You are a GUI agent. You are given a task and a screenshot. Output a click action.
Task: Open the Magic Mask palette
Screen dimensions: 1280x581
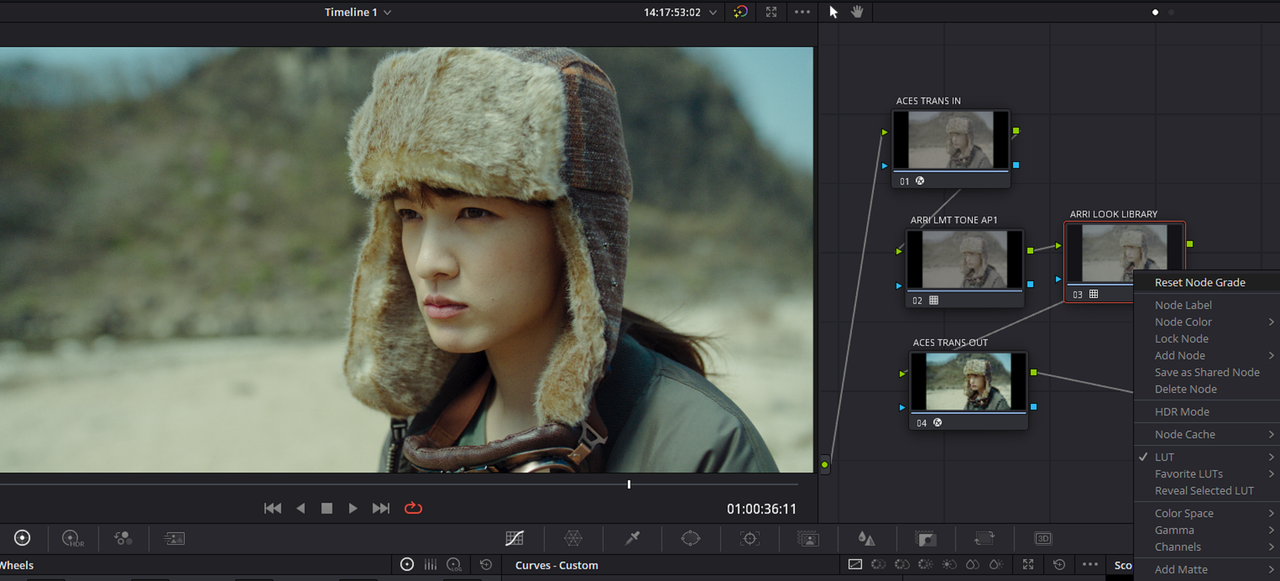pyautogui.click(x=808, y=538)
